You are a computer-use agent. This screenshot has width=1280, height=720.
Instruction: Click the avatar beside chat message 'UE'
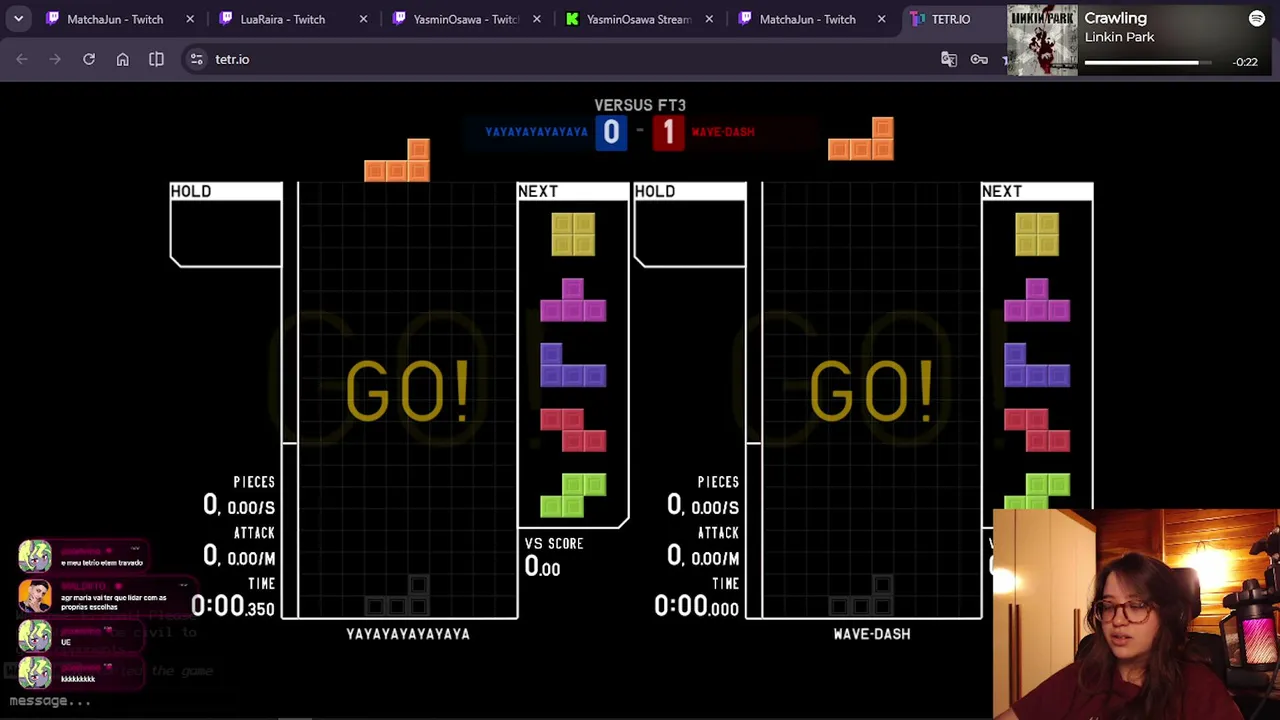(x=35, y=637)
